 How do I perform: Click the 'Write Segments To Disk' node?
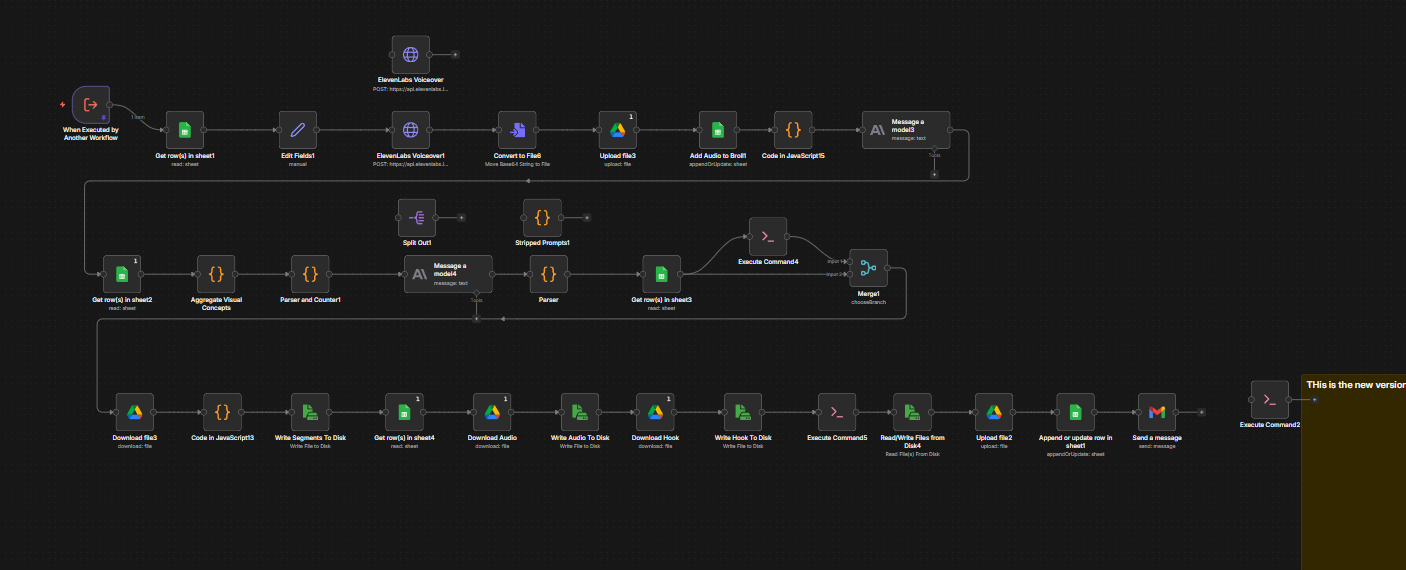(311, 412)
